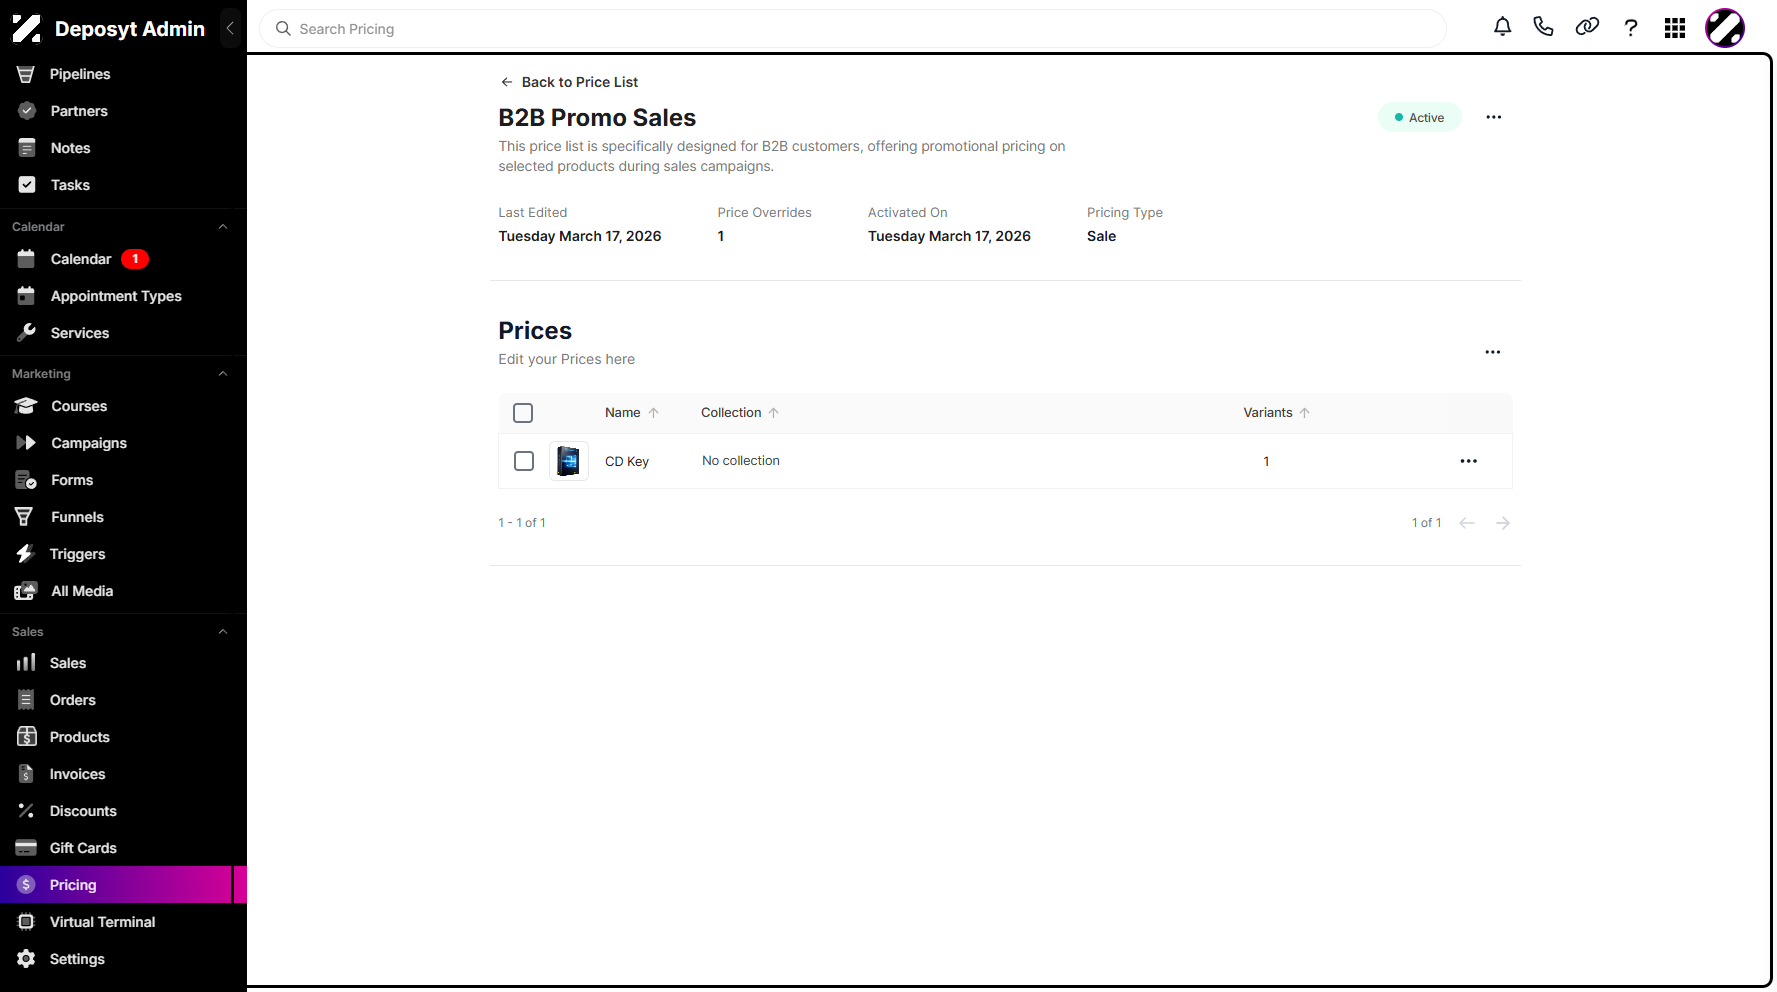Collapse the Sales sidebar section

(223, 632)
